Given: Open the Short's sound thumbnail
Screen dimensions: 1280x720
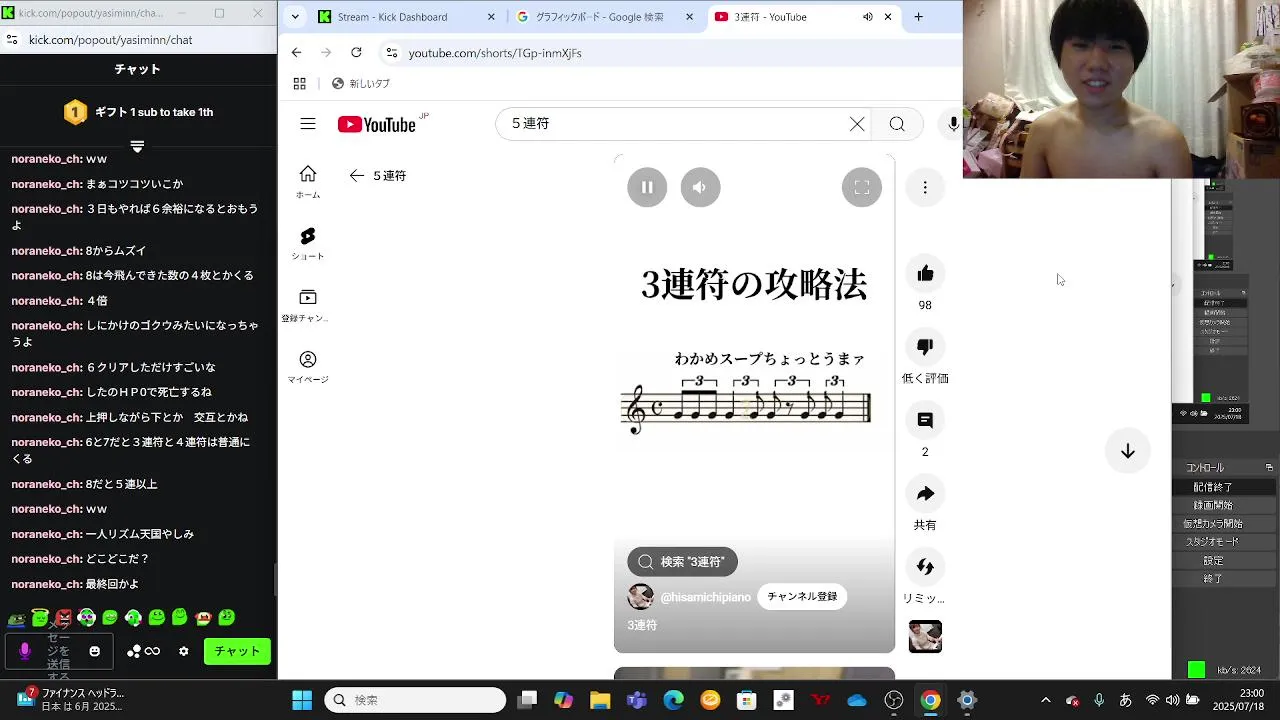Looking at the screenshot, I should [925, 636].
